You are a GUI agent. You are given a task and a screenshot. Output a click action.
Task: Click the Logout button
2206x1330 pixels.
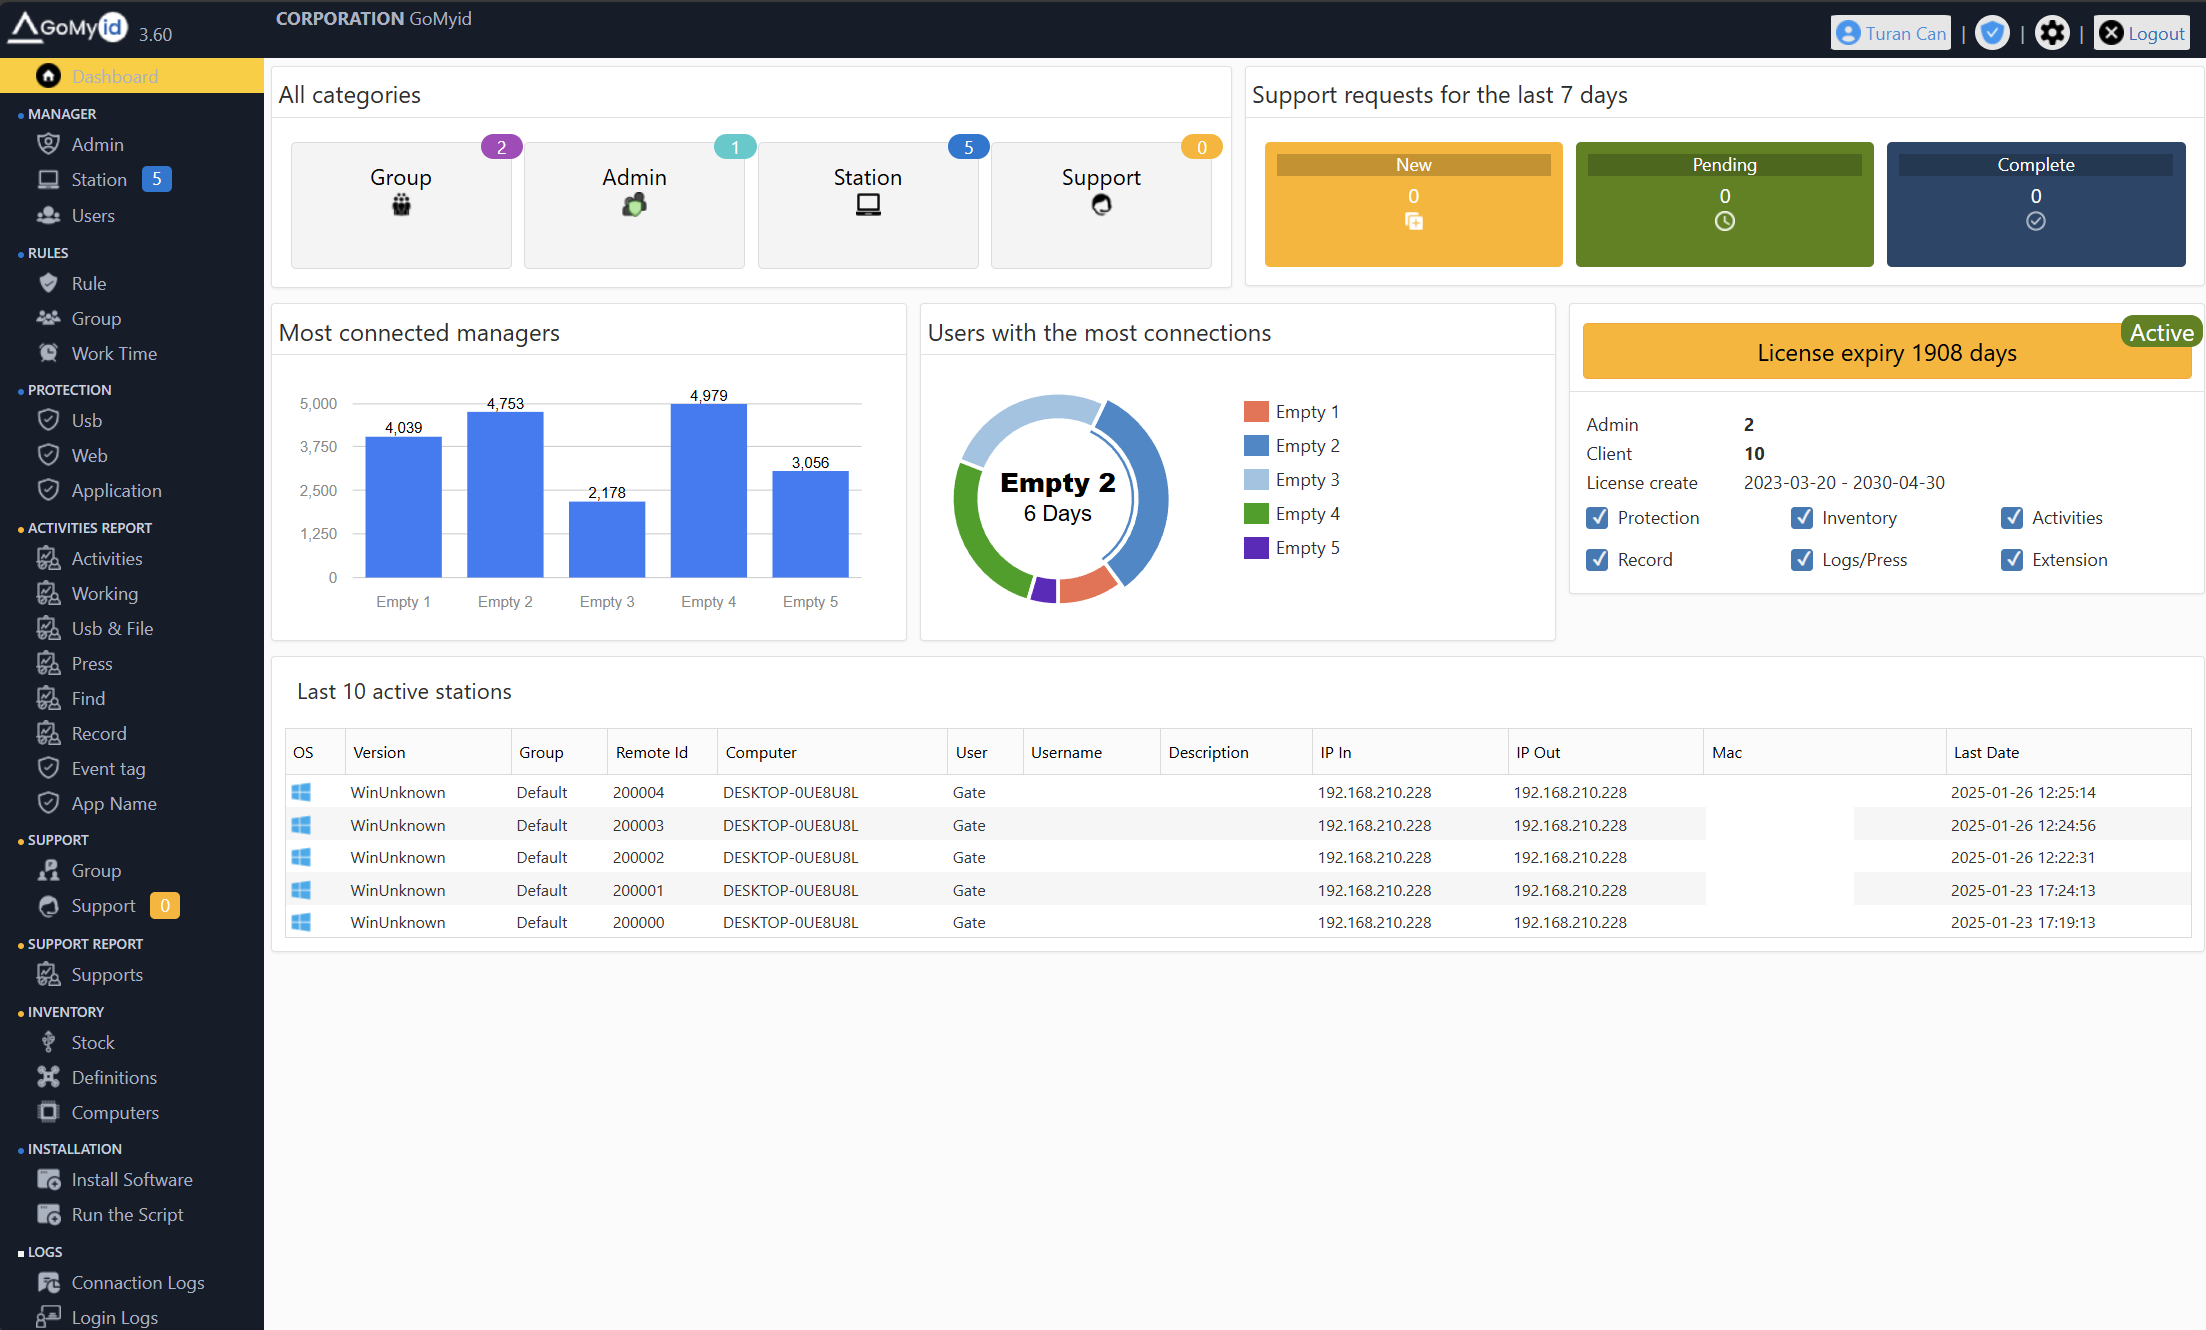tap(2142, 33)
